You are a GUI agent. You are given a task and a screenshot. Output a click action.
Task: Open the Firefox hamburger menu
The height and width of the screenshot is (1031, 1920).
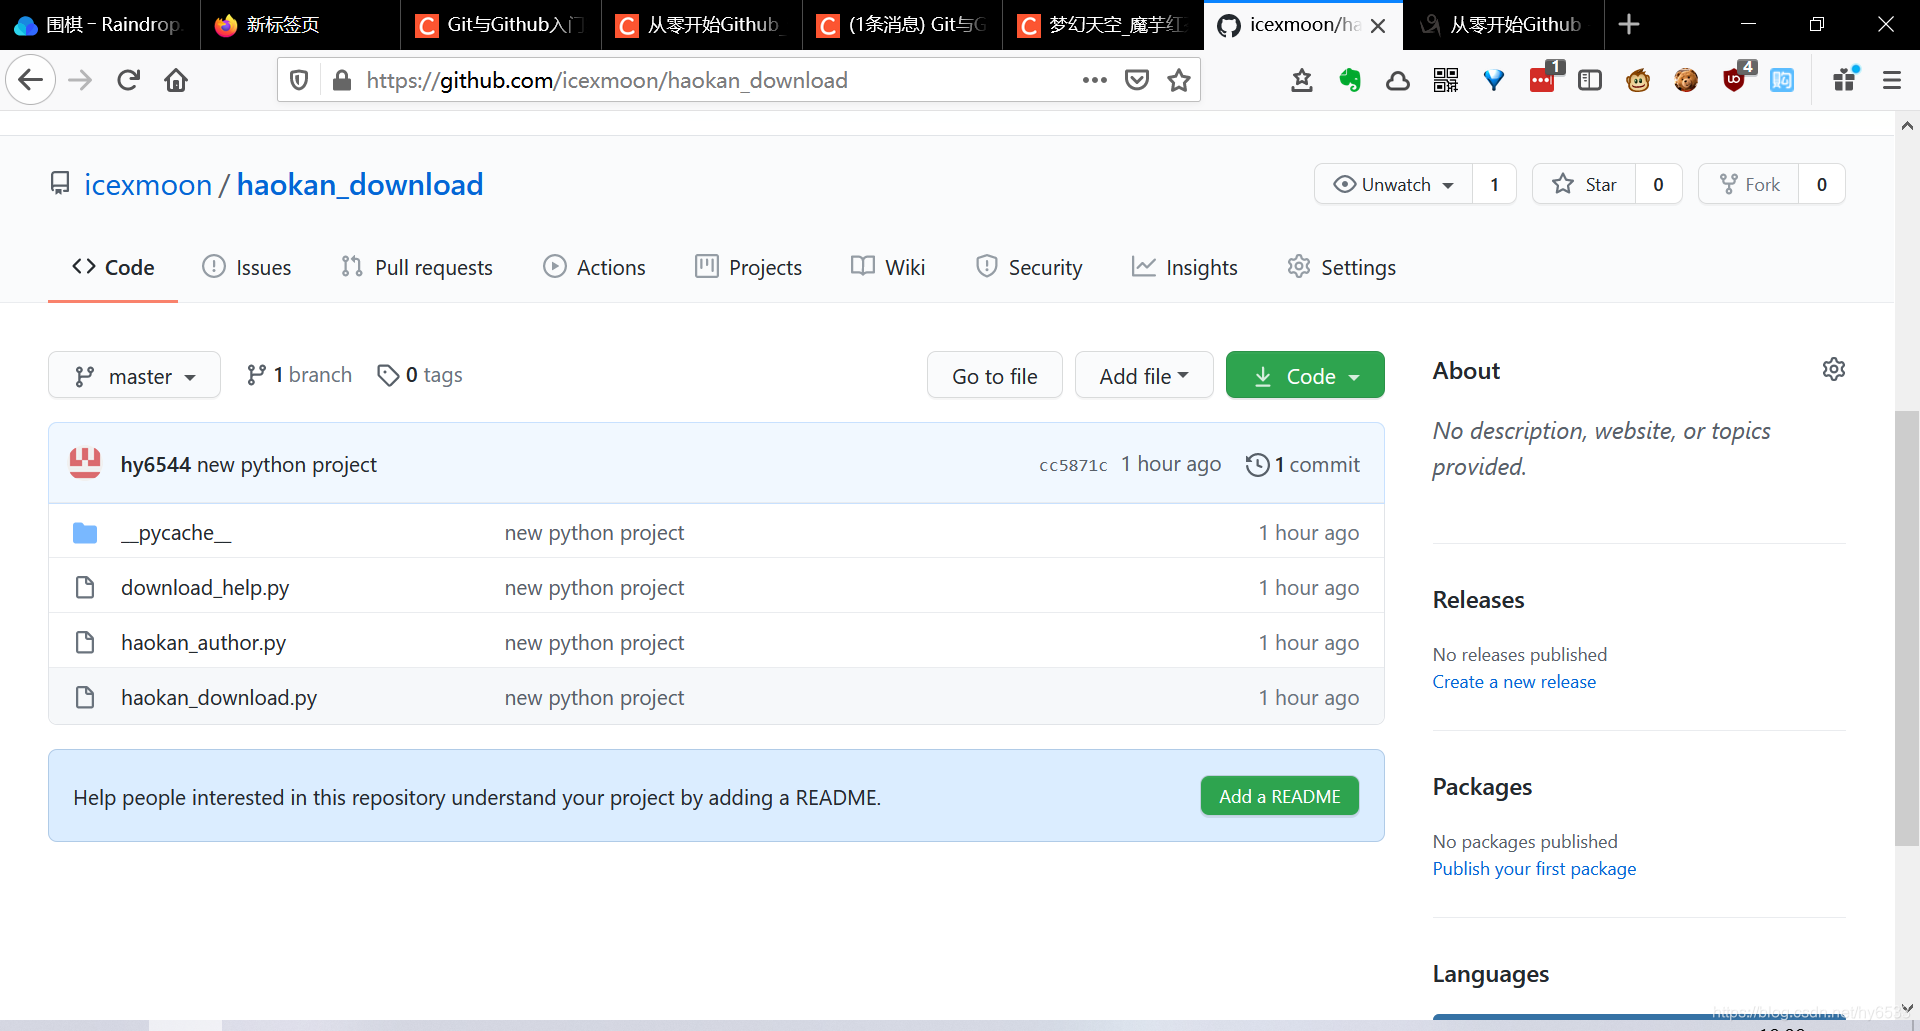[x=1891, y=80]
